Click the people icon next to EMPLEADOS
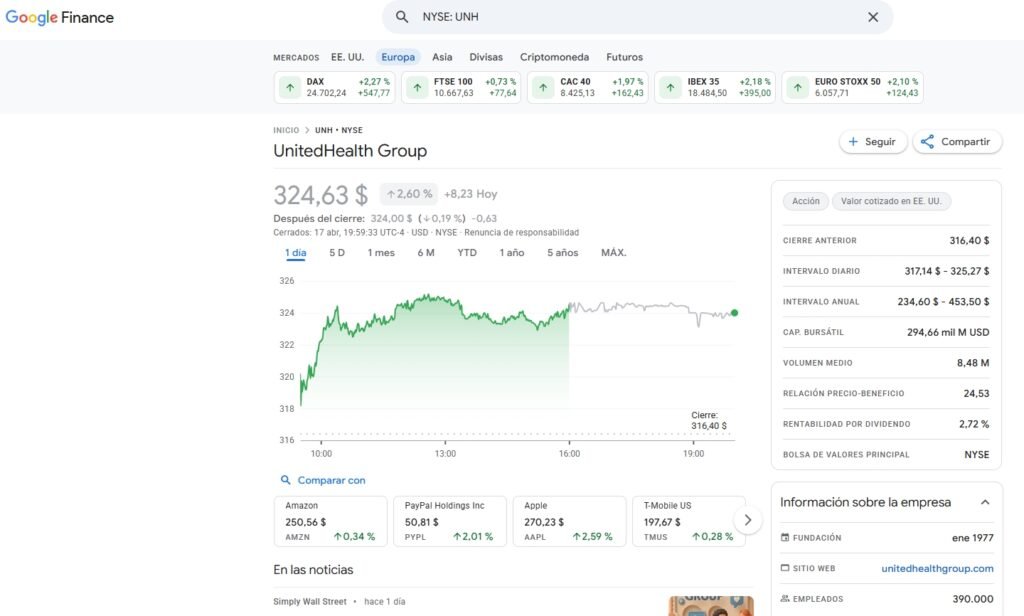Viewport: 1024px width, 616px height. tap(785, 598)
